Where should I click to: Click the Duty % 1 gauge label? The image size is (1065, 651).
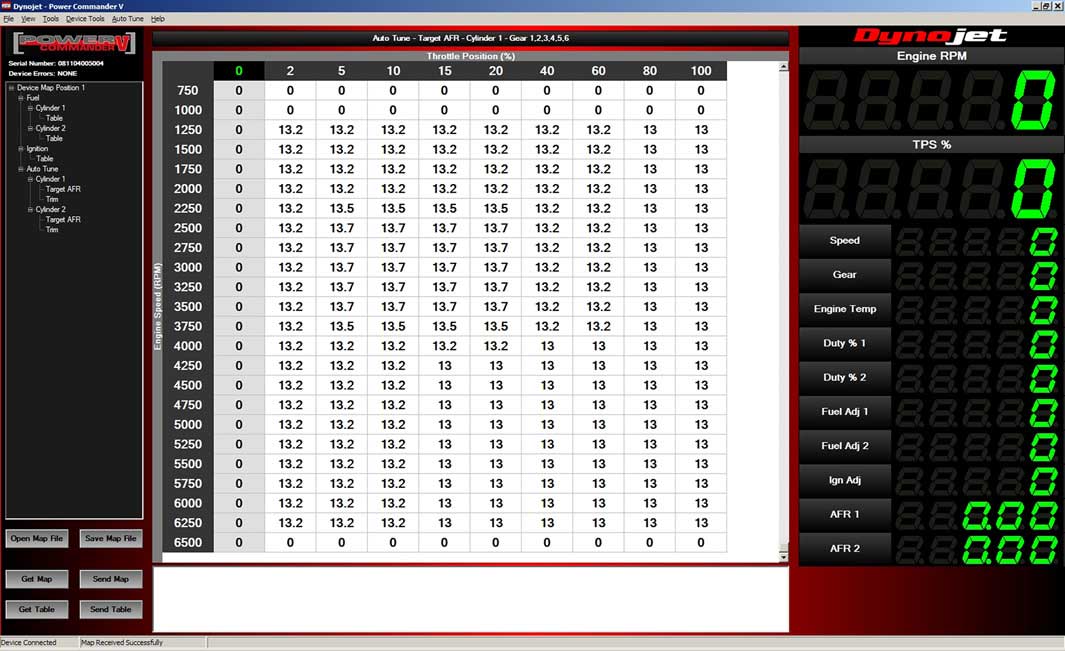click(845, 343)
